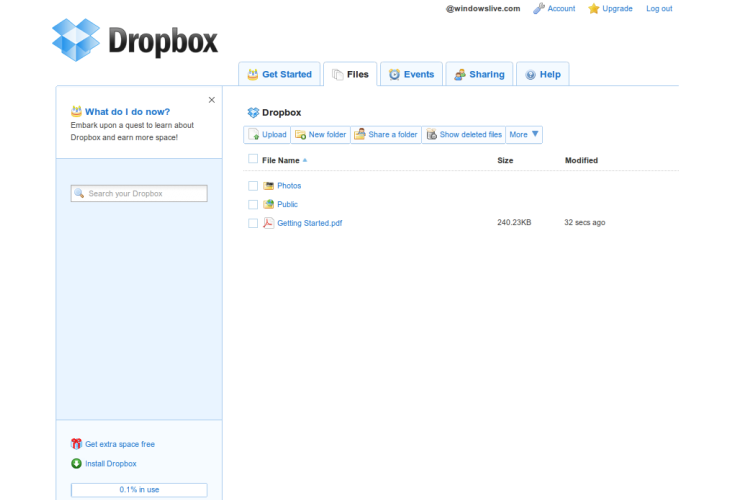750x500 pixels.
Task: Toggle the select-all files checkbox
Action: point(253,159)
